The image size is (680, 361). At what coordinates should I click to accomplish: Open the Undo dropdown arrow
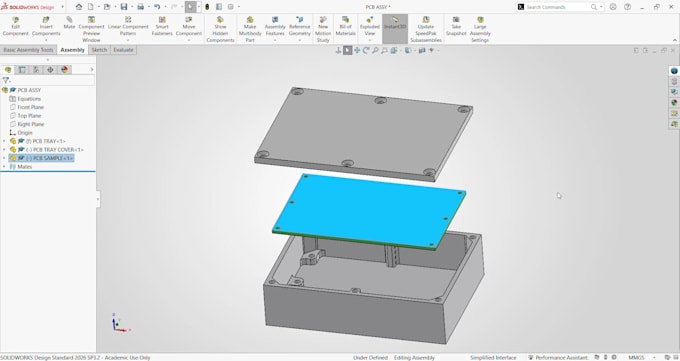click(165, 7)
